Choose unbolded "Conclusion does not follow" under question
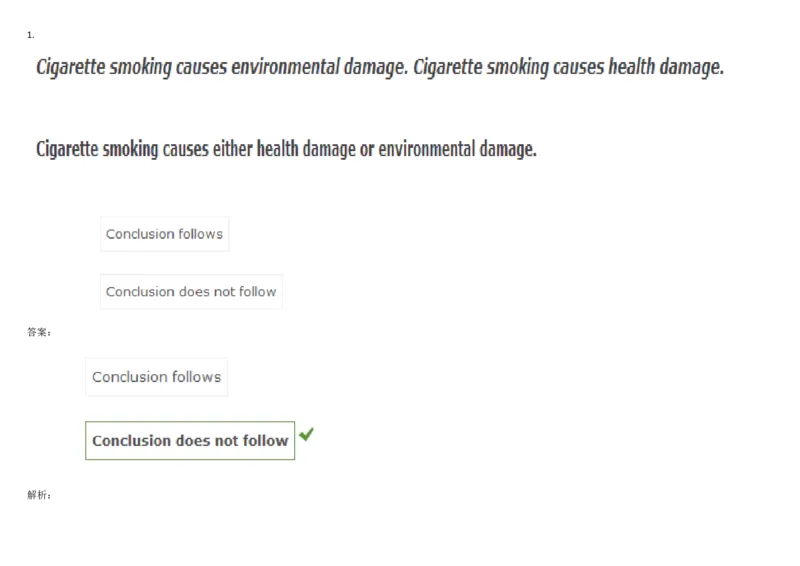This screenshot has width=800, height=566. 191,292
